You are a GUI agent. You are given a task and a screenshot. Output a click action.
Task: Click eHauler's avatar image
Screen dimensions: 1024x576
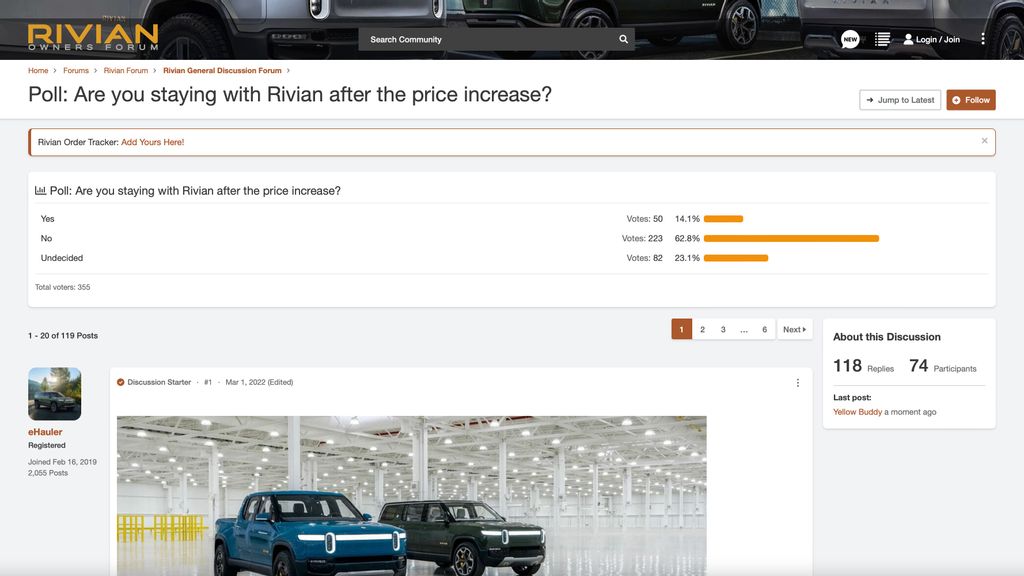(55, 394)
